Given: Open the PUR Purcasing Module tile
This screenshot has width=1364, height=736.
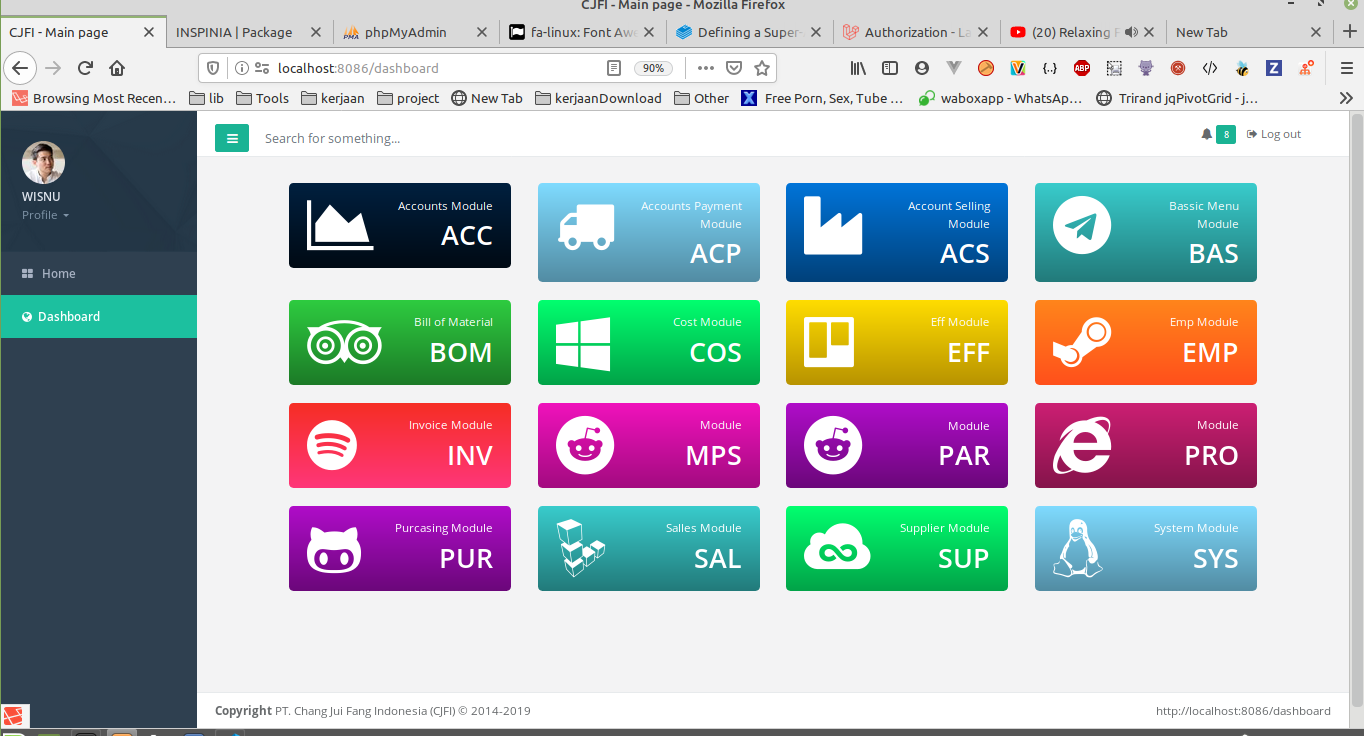Looking at the screenshot, I should [x=400, y=548].
